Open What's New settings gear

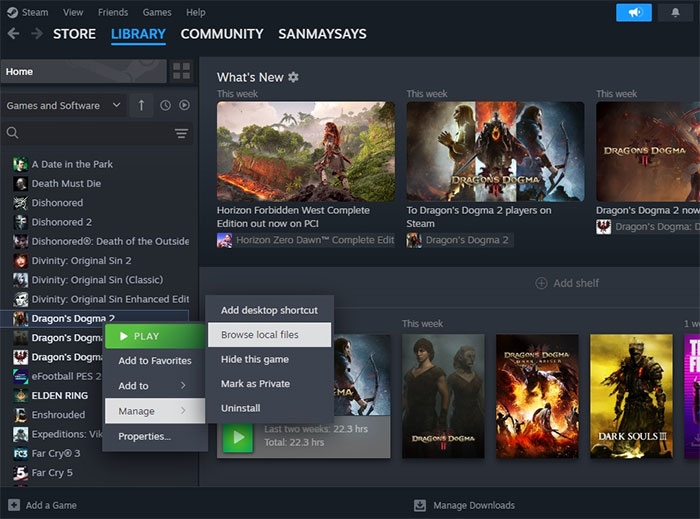(x=293, y=77)
